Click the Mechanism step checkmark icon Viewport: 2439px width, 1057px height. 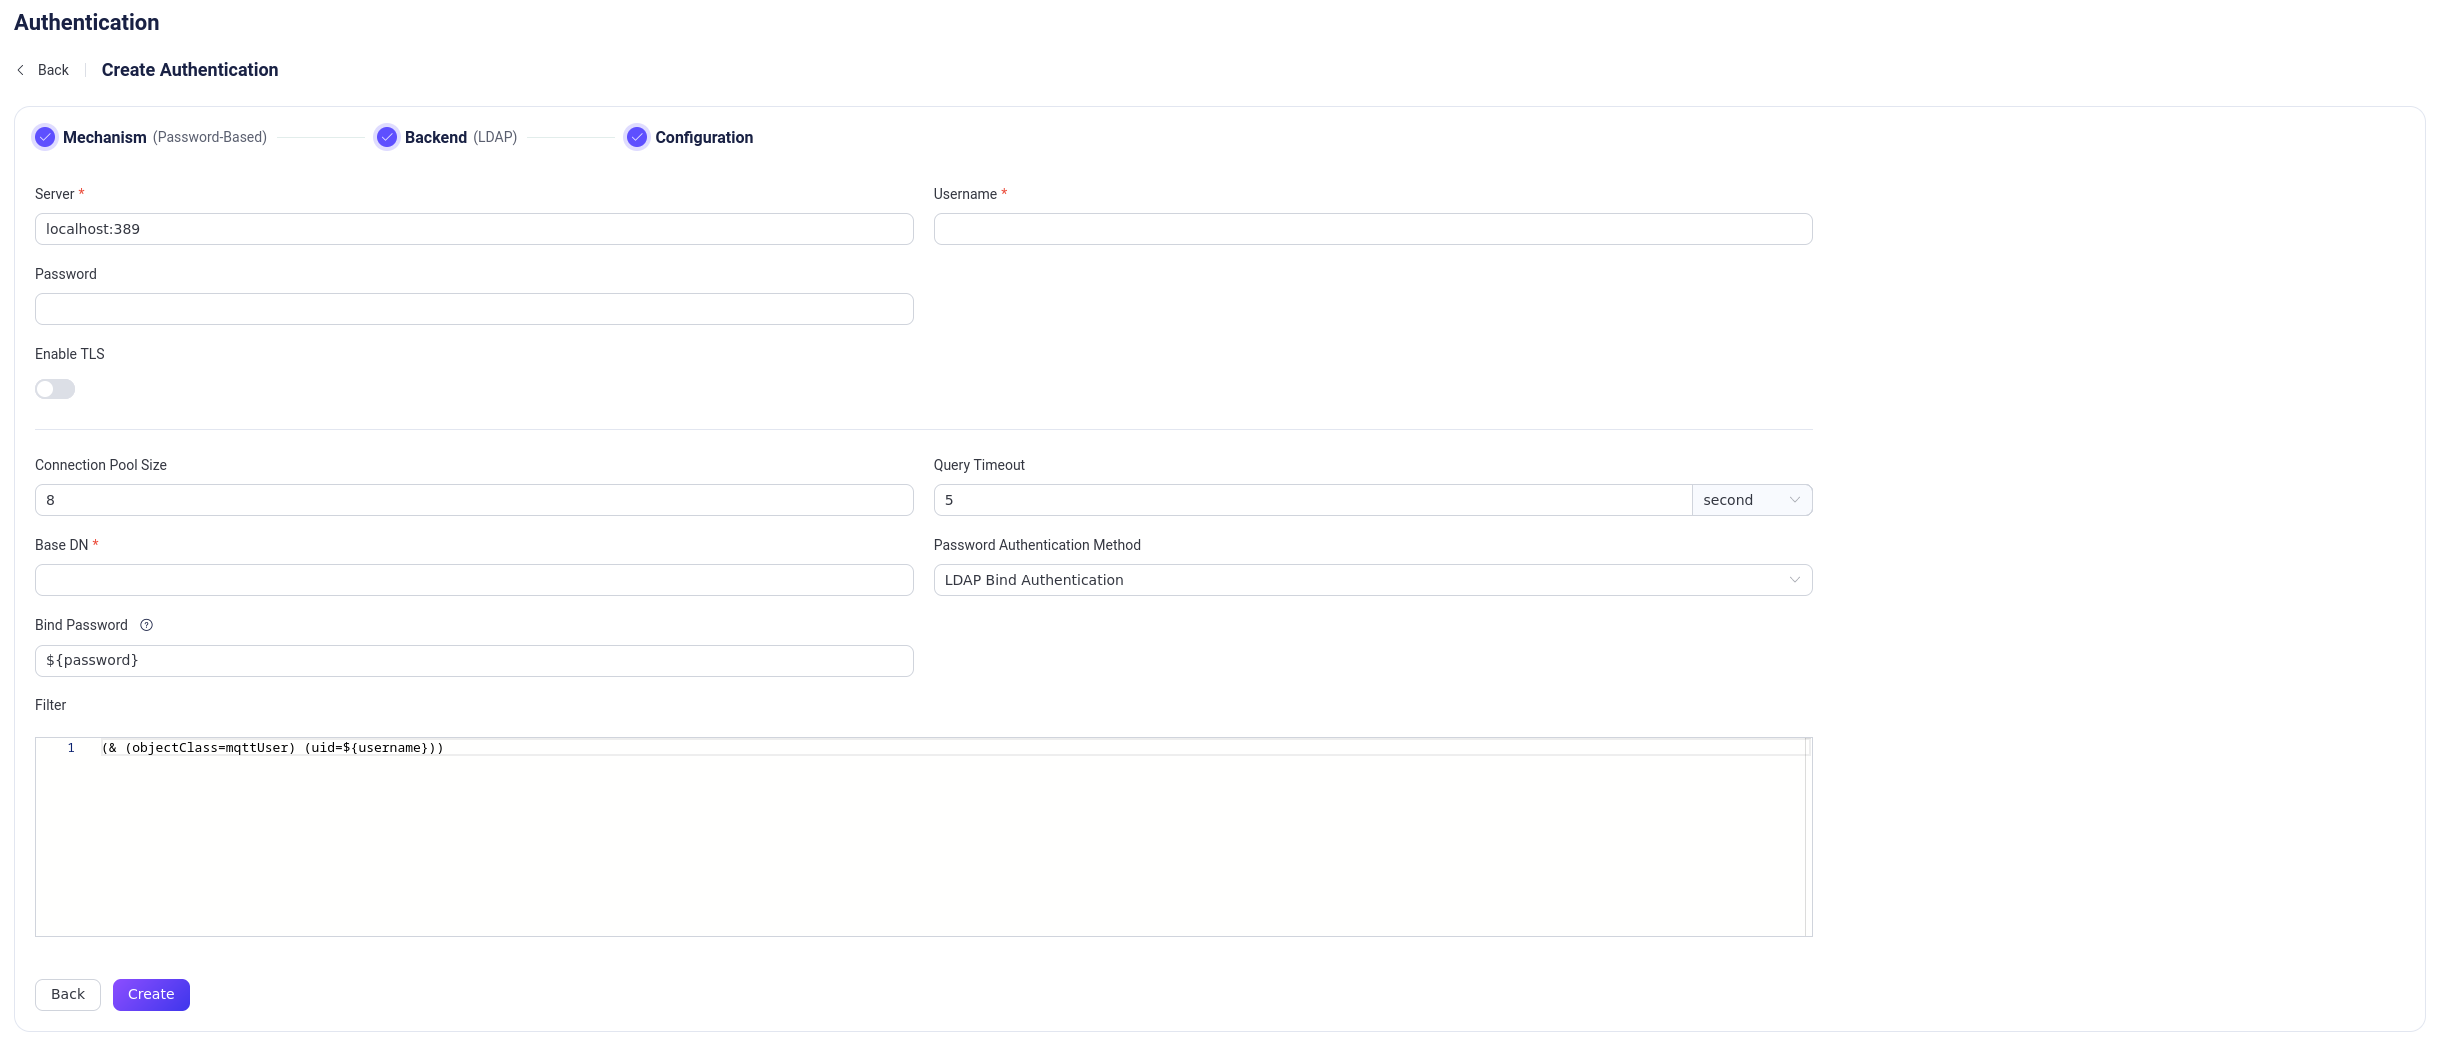[45, 137]
